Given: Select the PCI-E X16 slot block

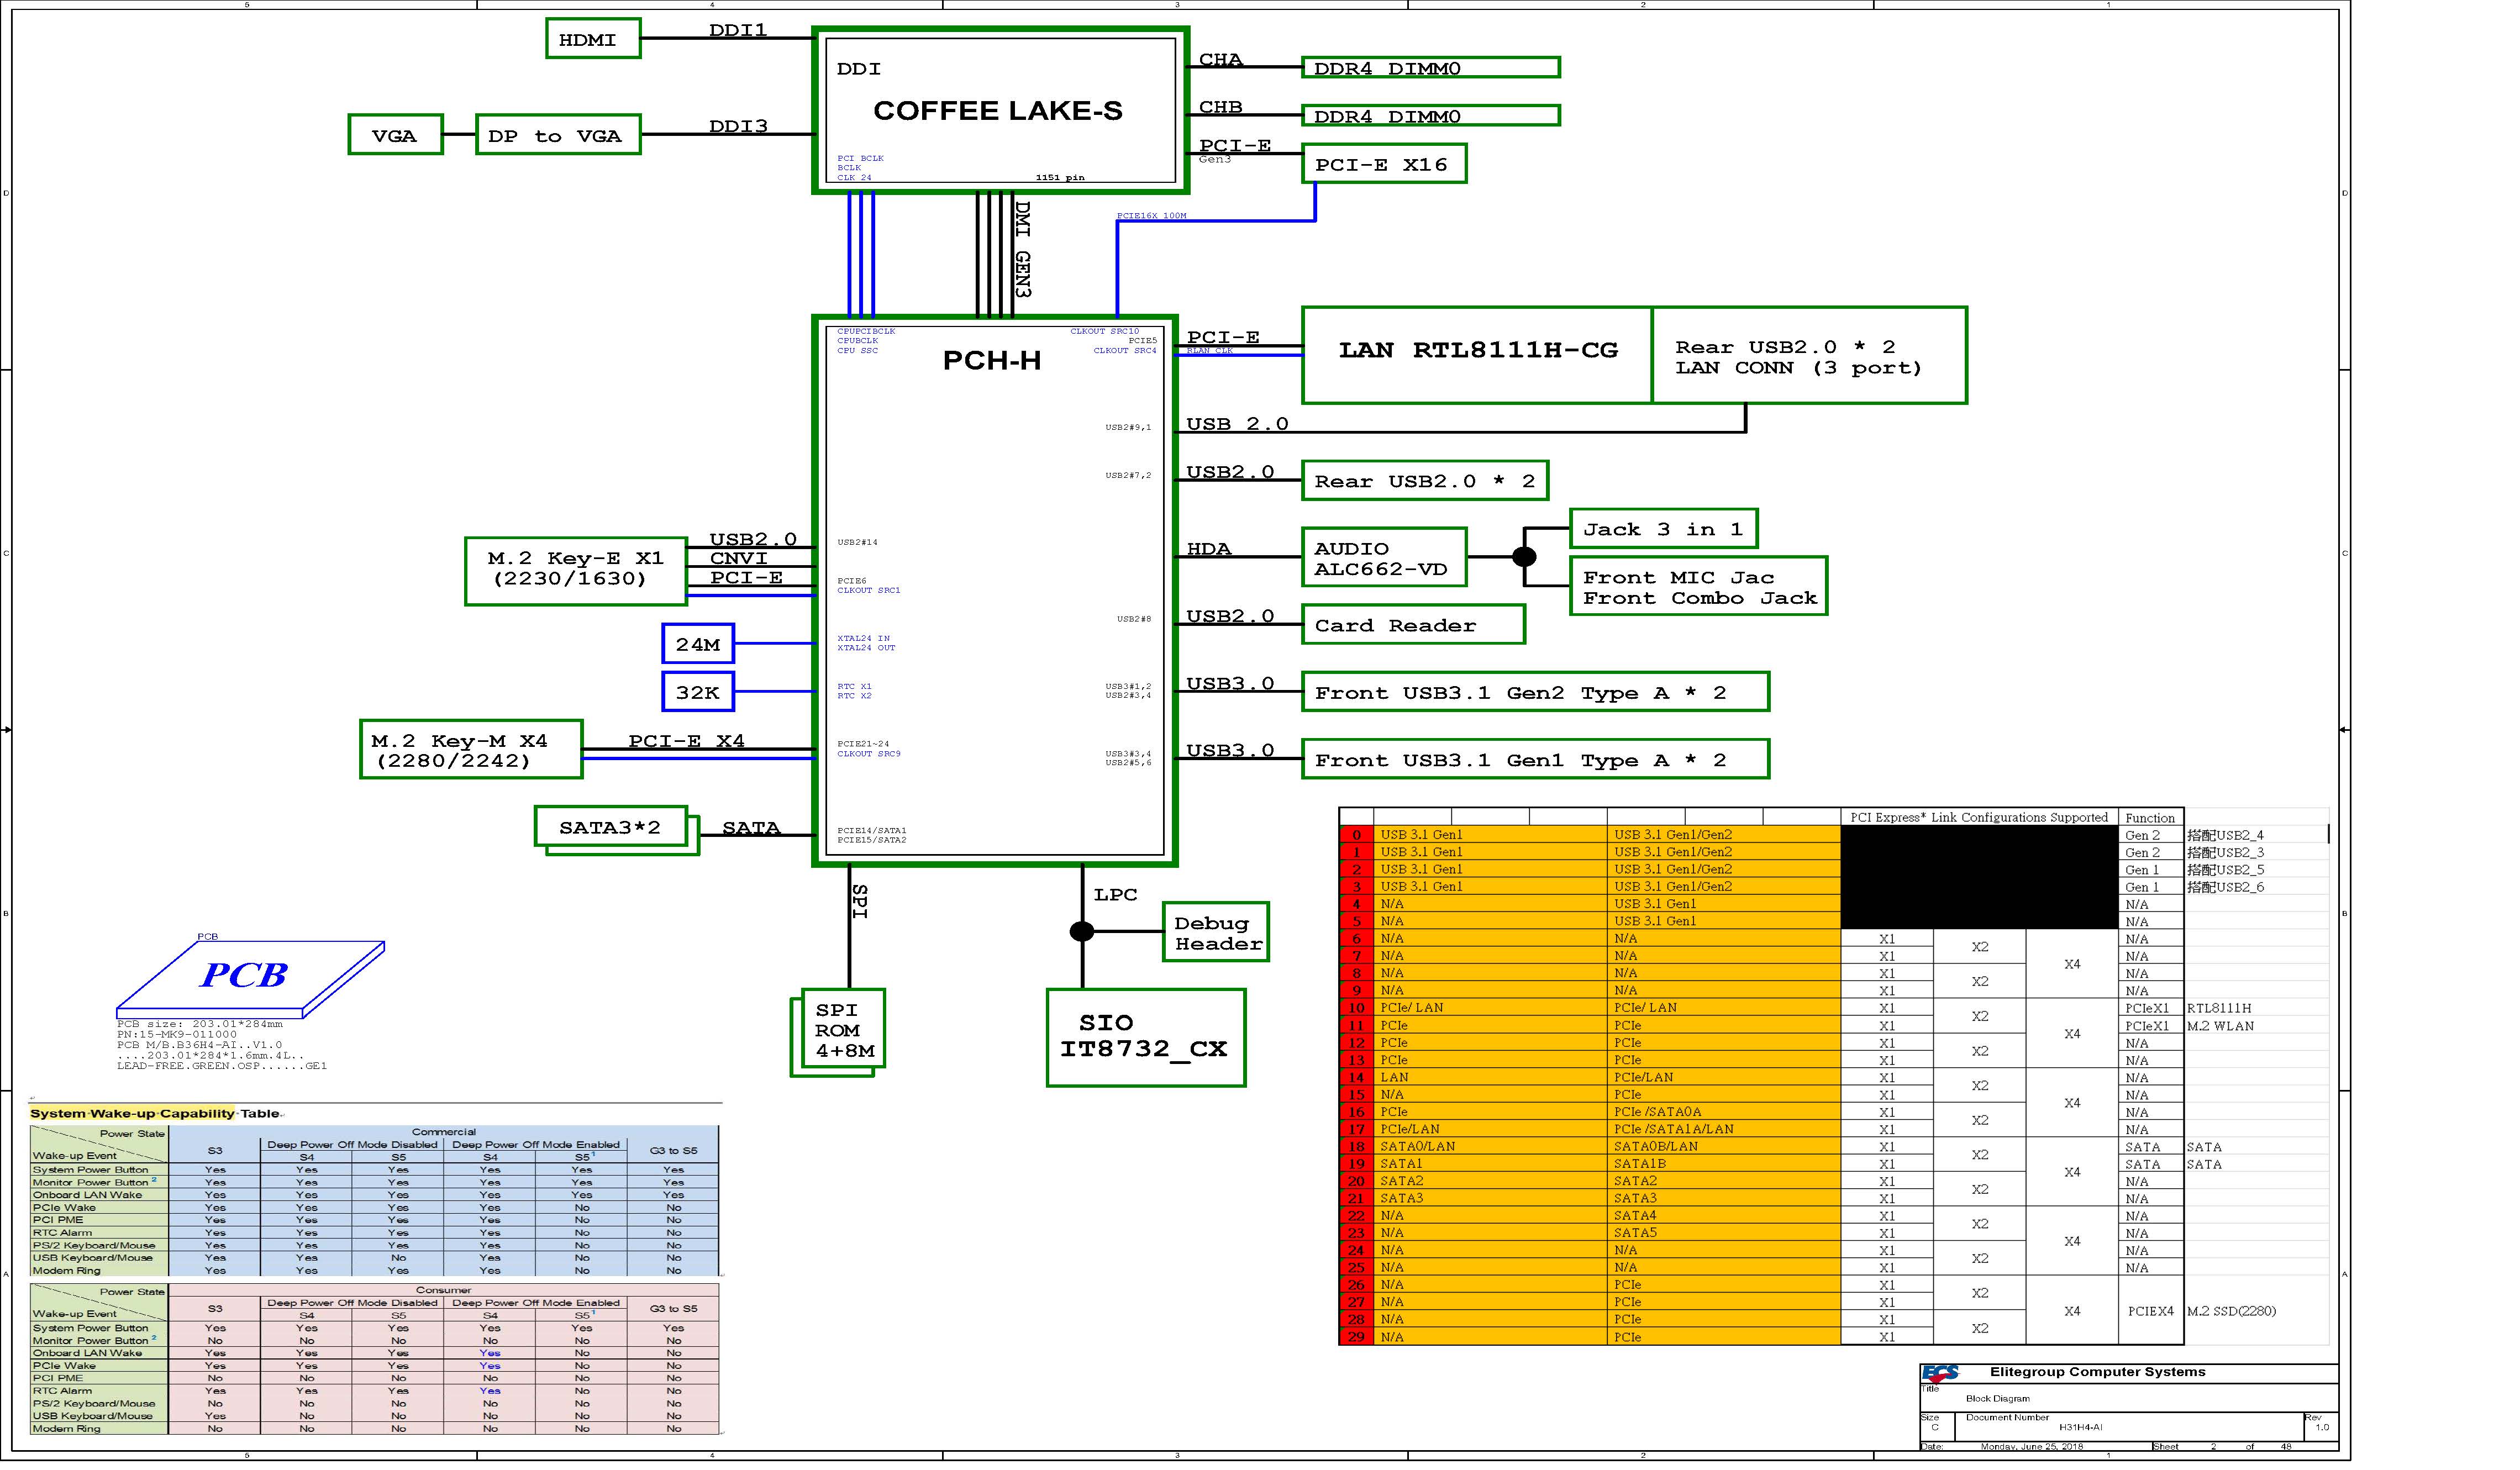Looking at the screenshot, I should pos(1383,164).
